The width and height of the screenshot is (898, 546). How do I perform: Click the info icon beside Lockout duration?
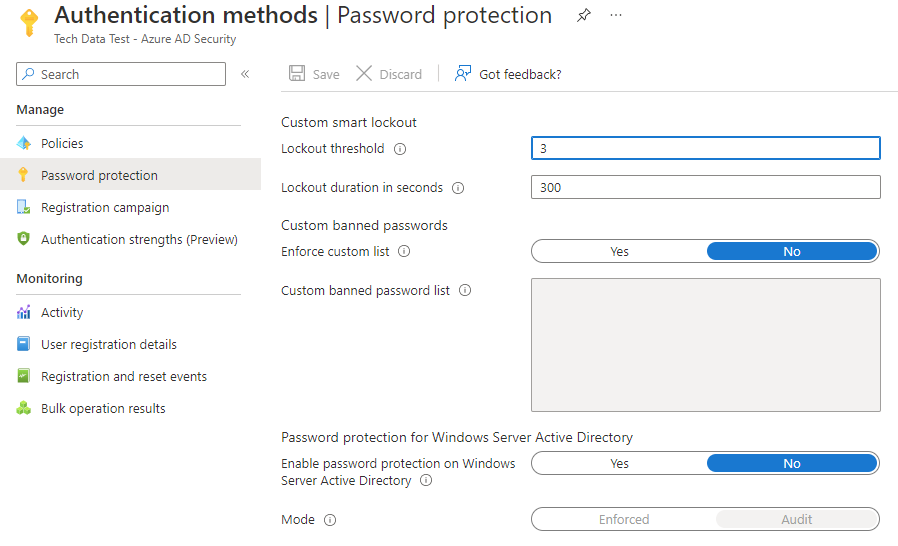[458, 188]
